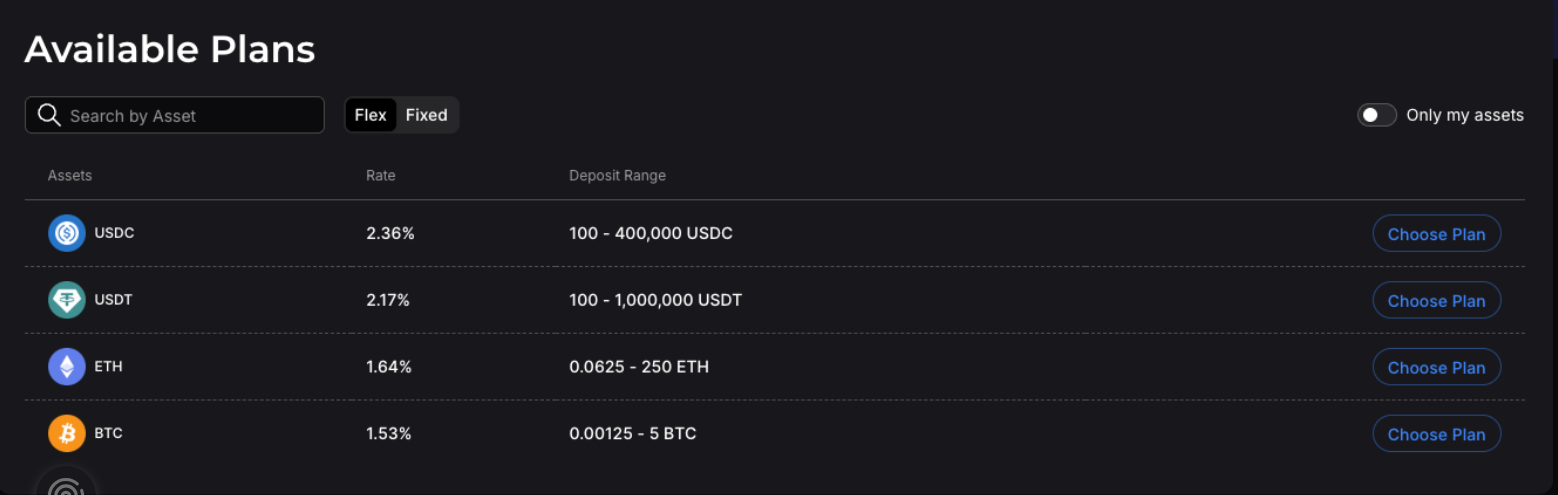The width and height of the screenshot is (1558, 495).
Task: Select the Flex plans tab
Action: pos(370,115)
